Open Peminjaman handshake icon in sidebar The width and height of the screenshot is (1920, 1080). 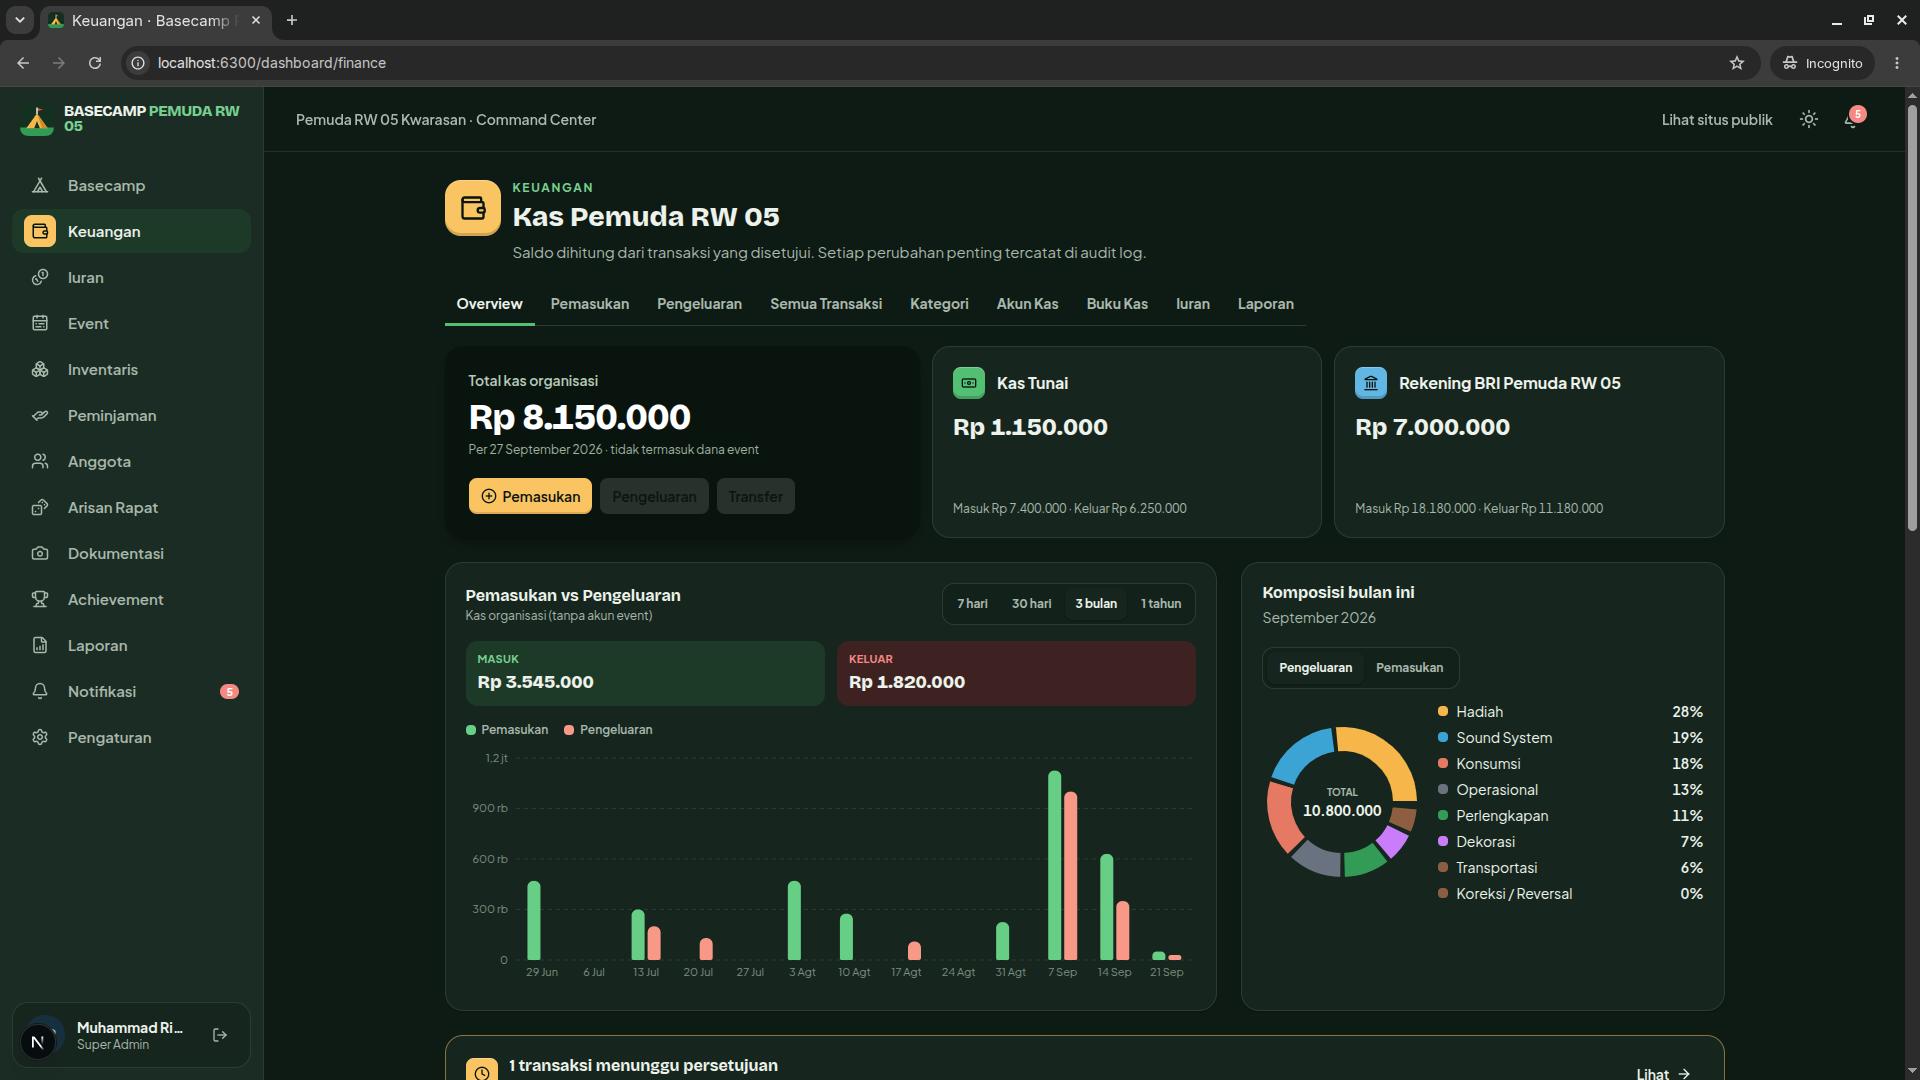pyautogui.click(x=40, y=416)
